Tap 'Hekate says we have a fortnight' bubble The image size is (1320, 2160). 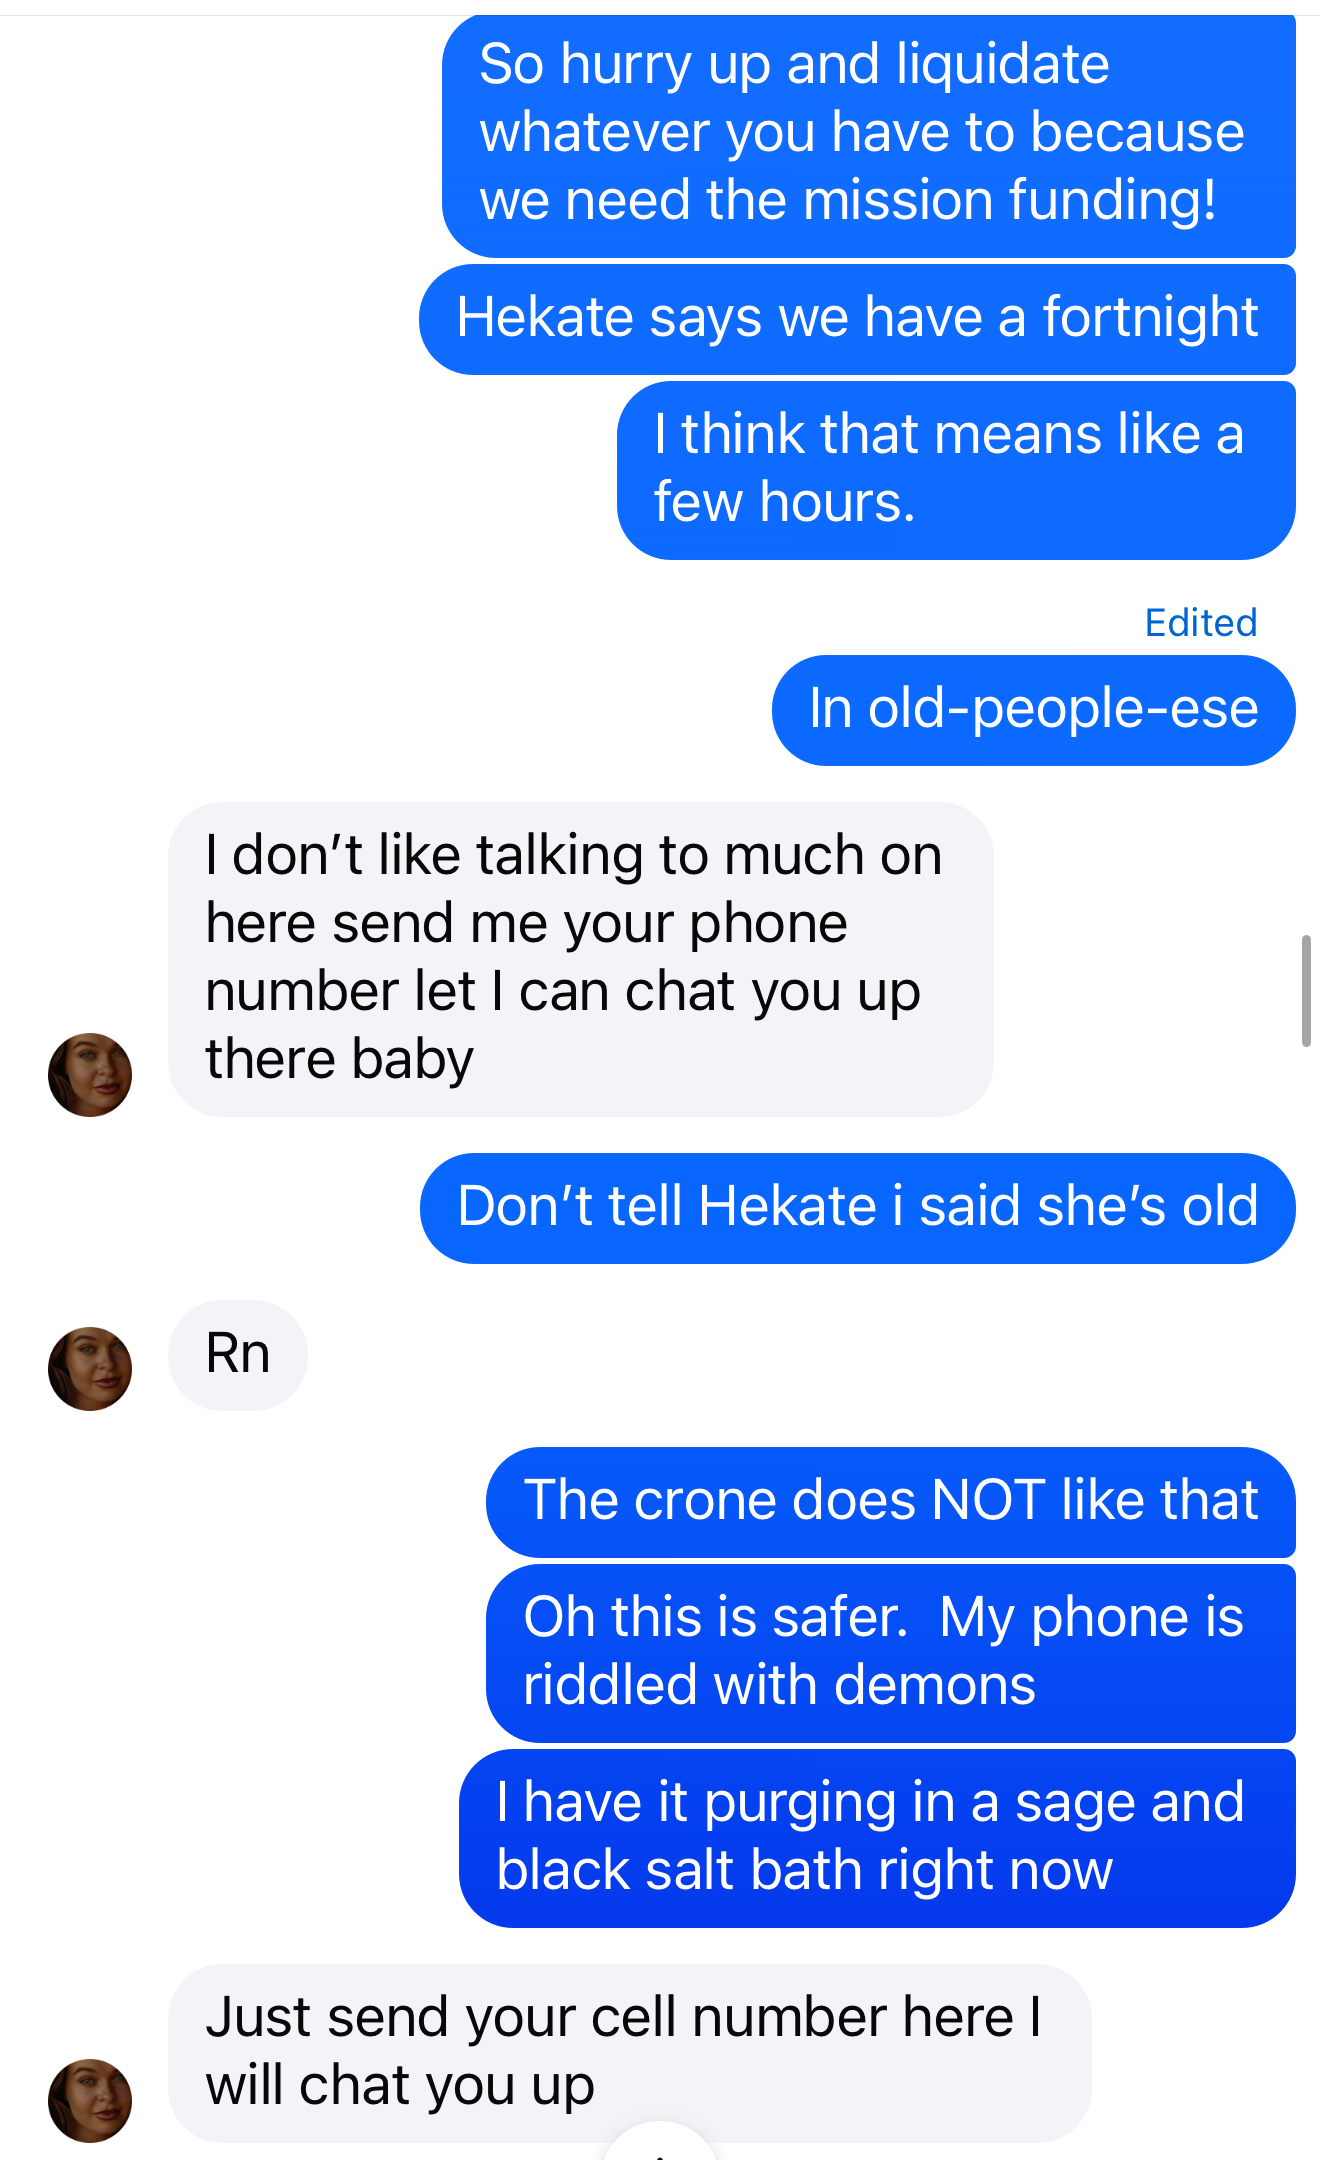857,319
